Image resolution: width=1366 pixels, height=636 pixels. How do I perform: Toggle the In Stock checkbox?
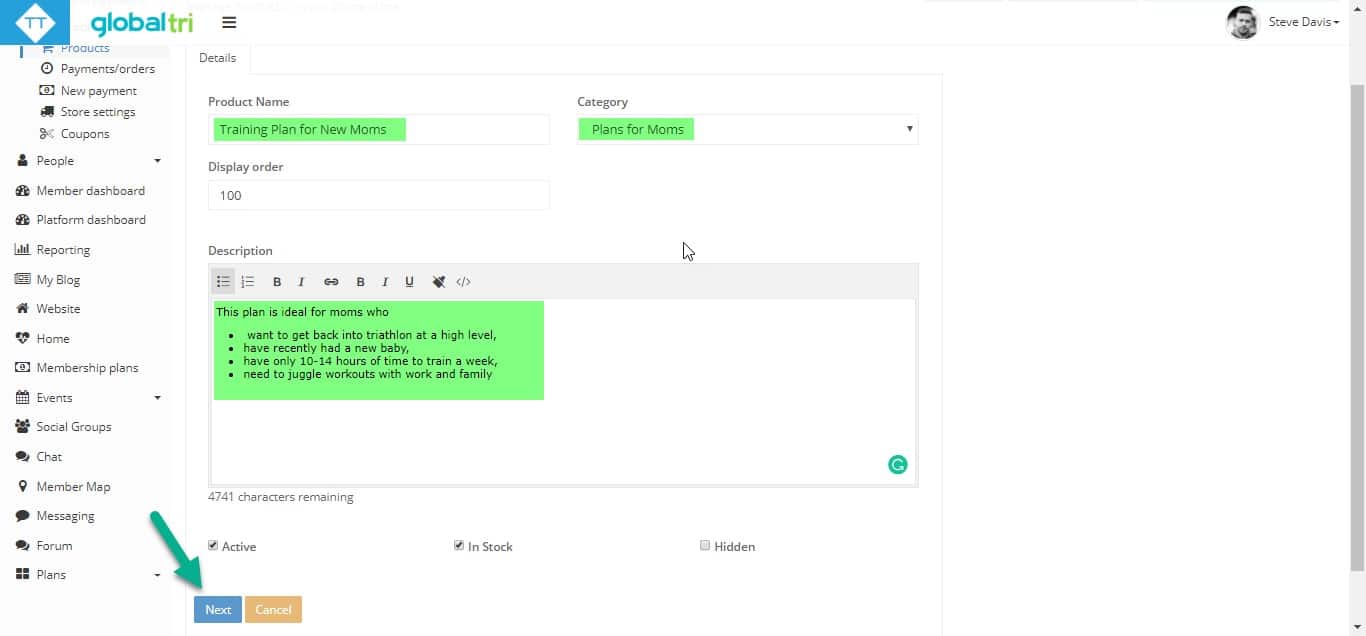tap(459, 546)
